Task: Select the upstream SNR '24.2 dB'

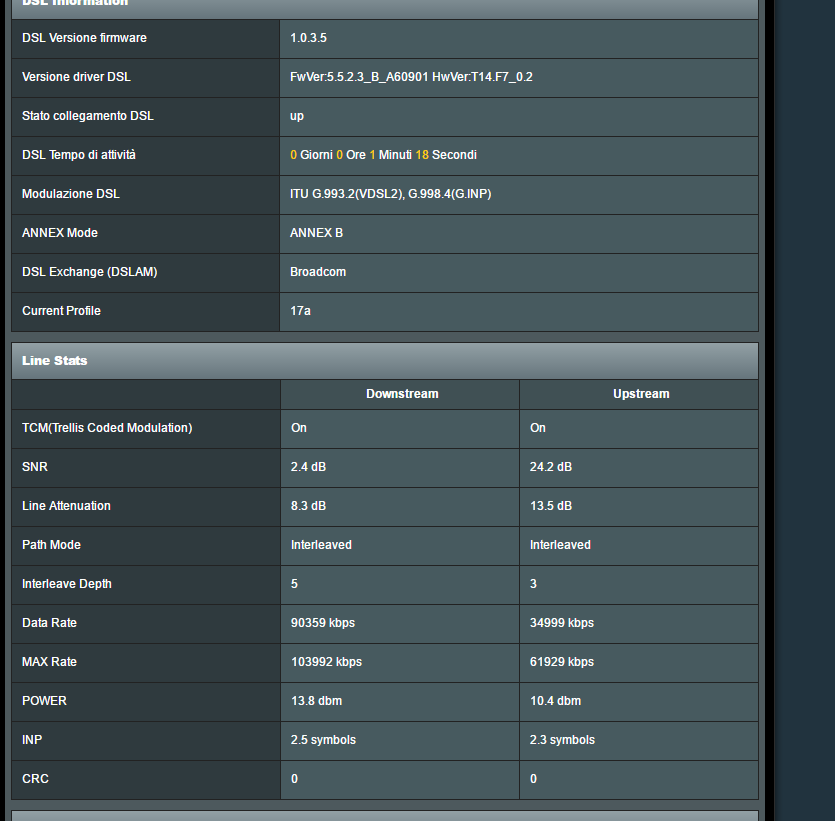Action: pyautogui.click(x=551, y=467)
